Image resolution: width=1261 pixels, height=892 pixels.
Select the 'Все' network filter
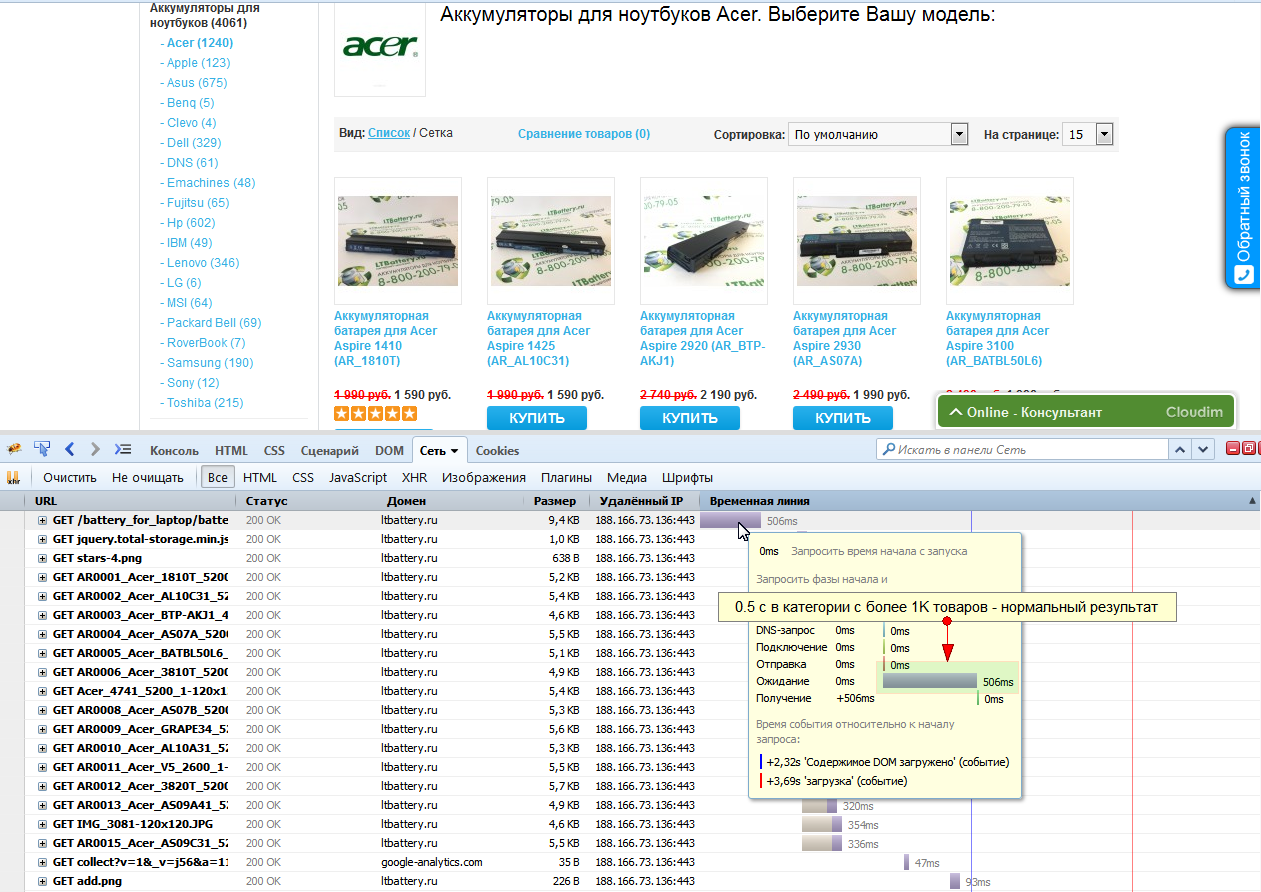(x=216, y=478)
